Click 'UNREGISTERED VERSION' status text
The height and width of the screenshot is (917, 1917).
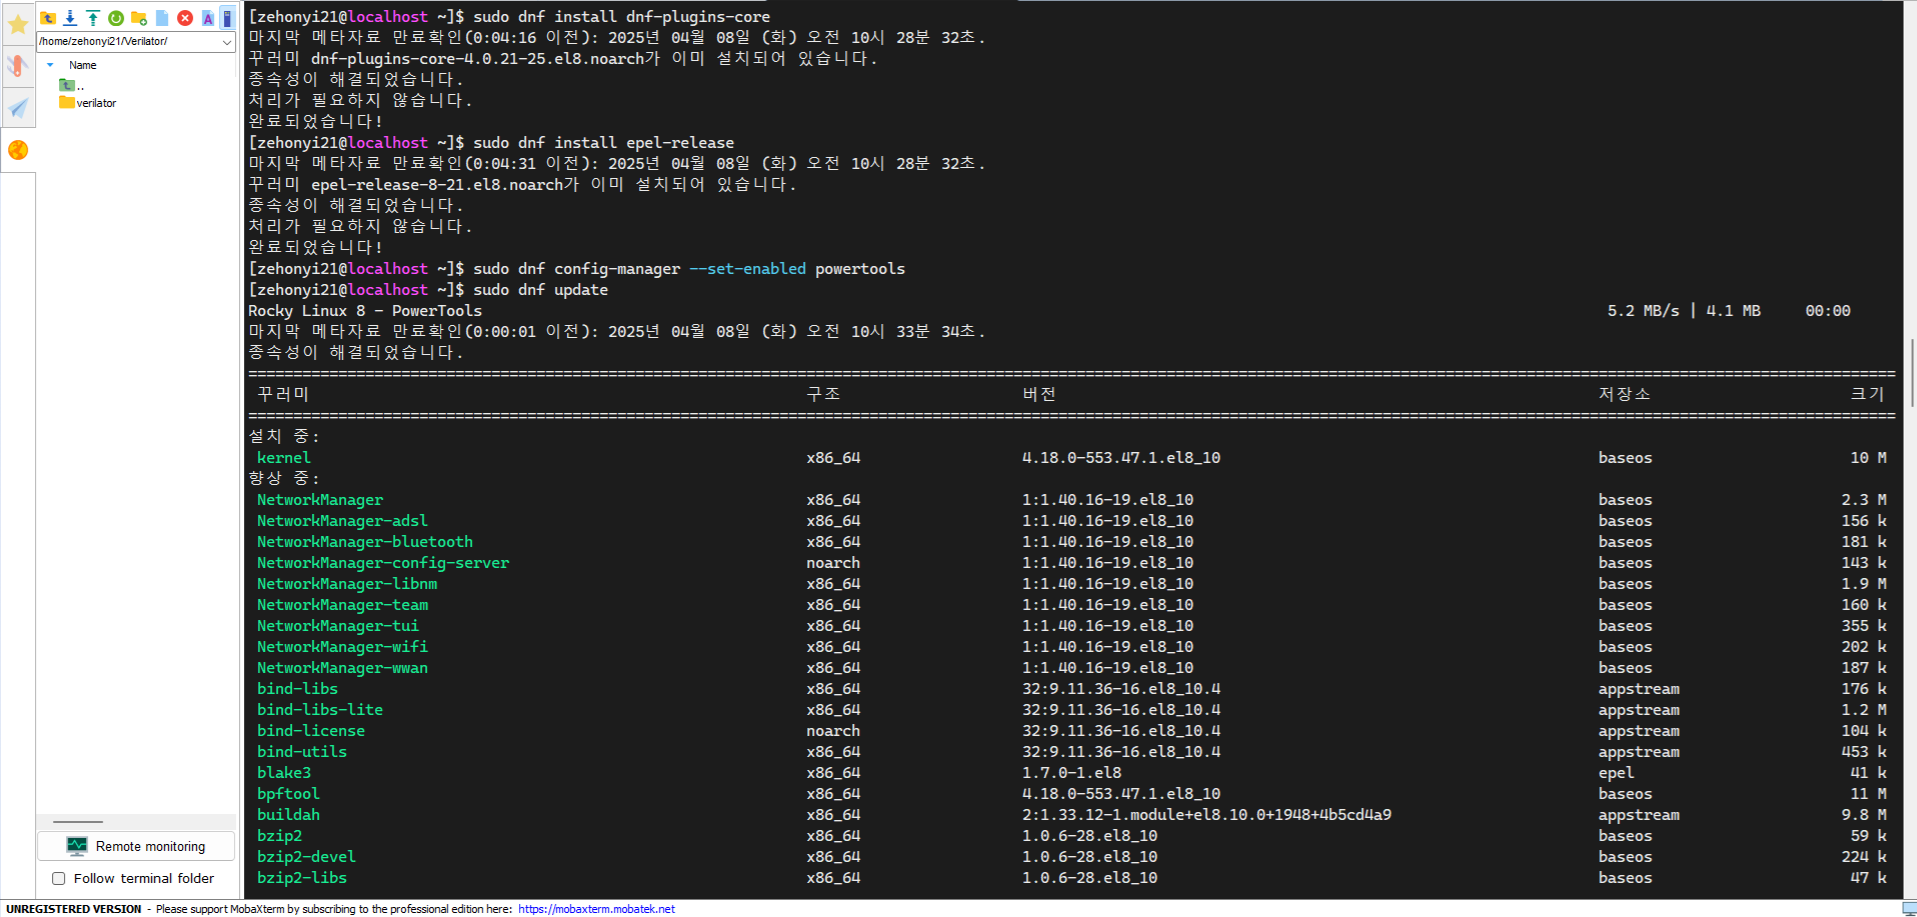pos(74,909)
